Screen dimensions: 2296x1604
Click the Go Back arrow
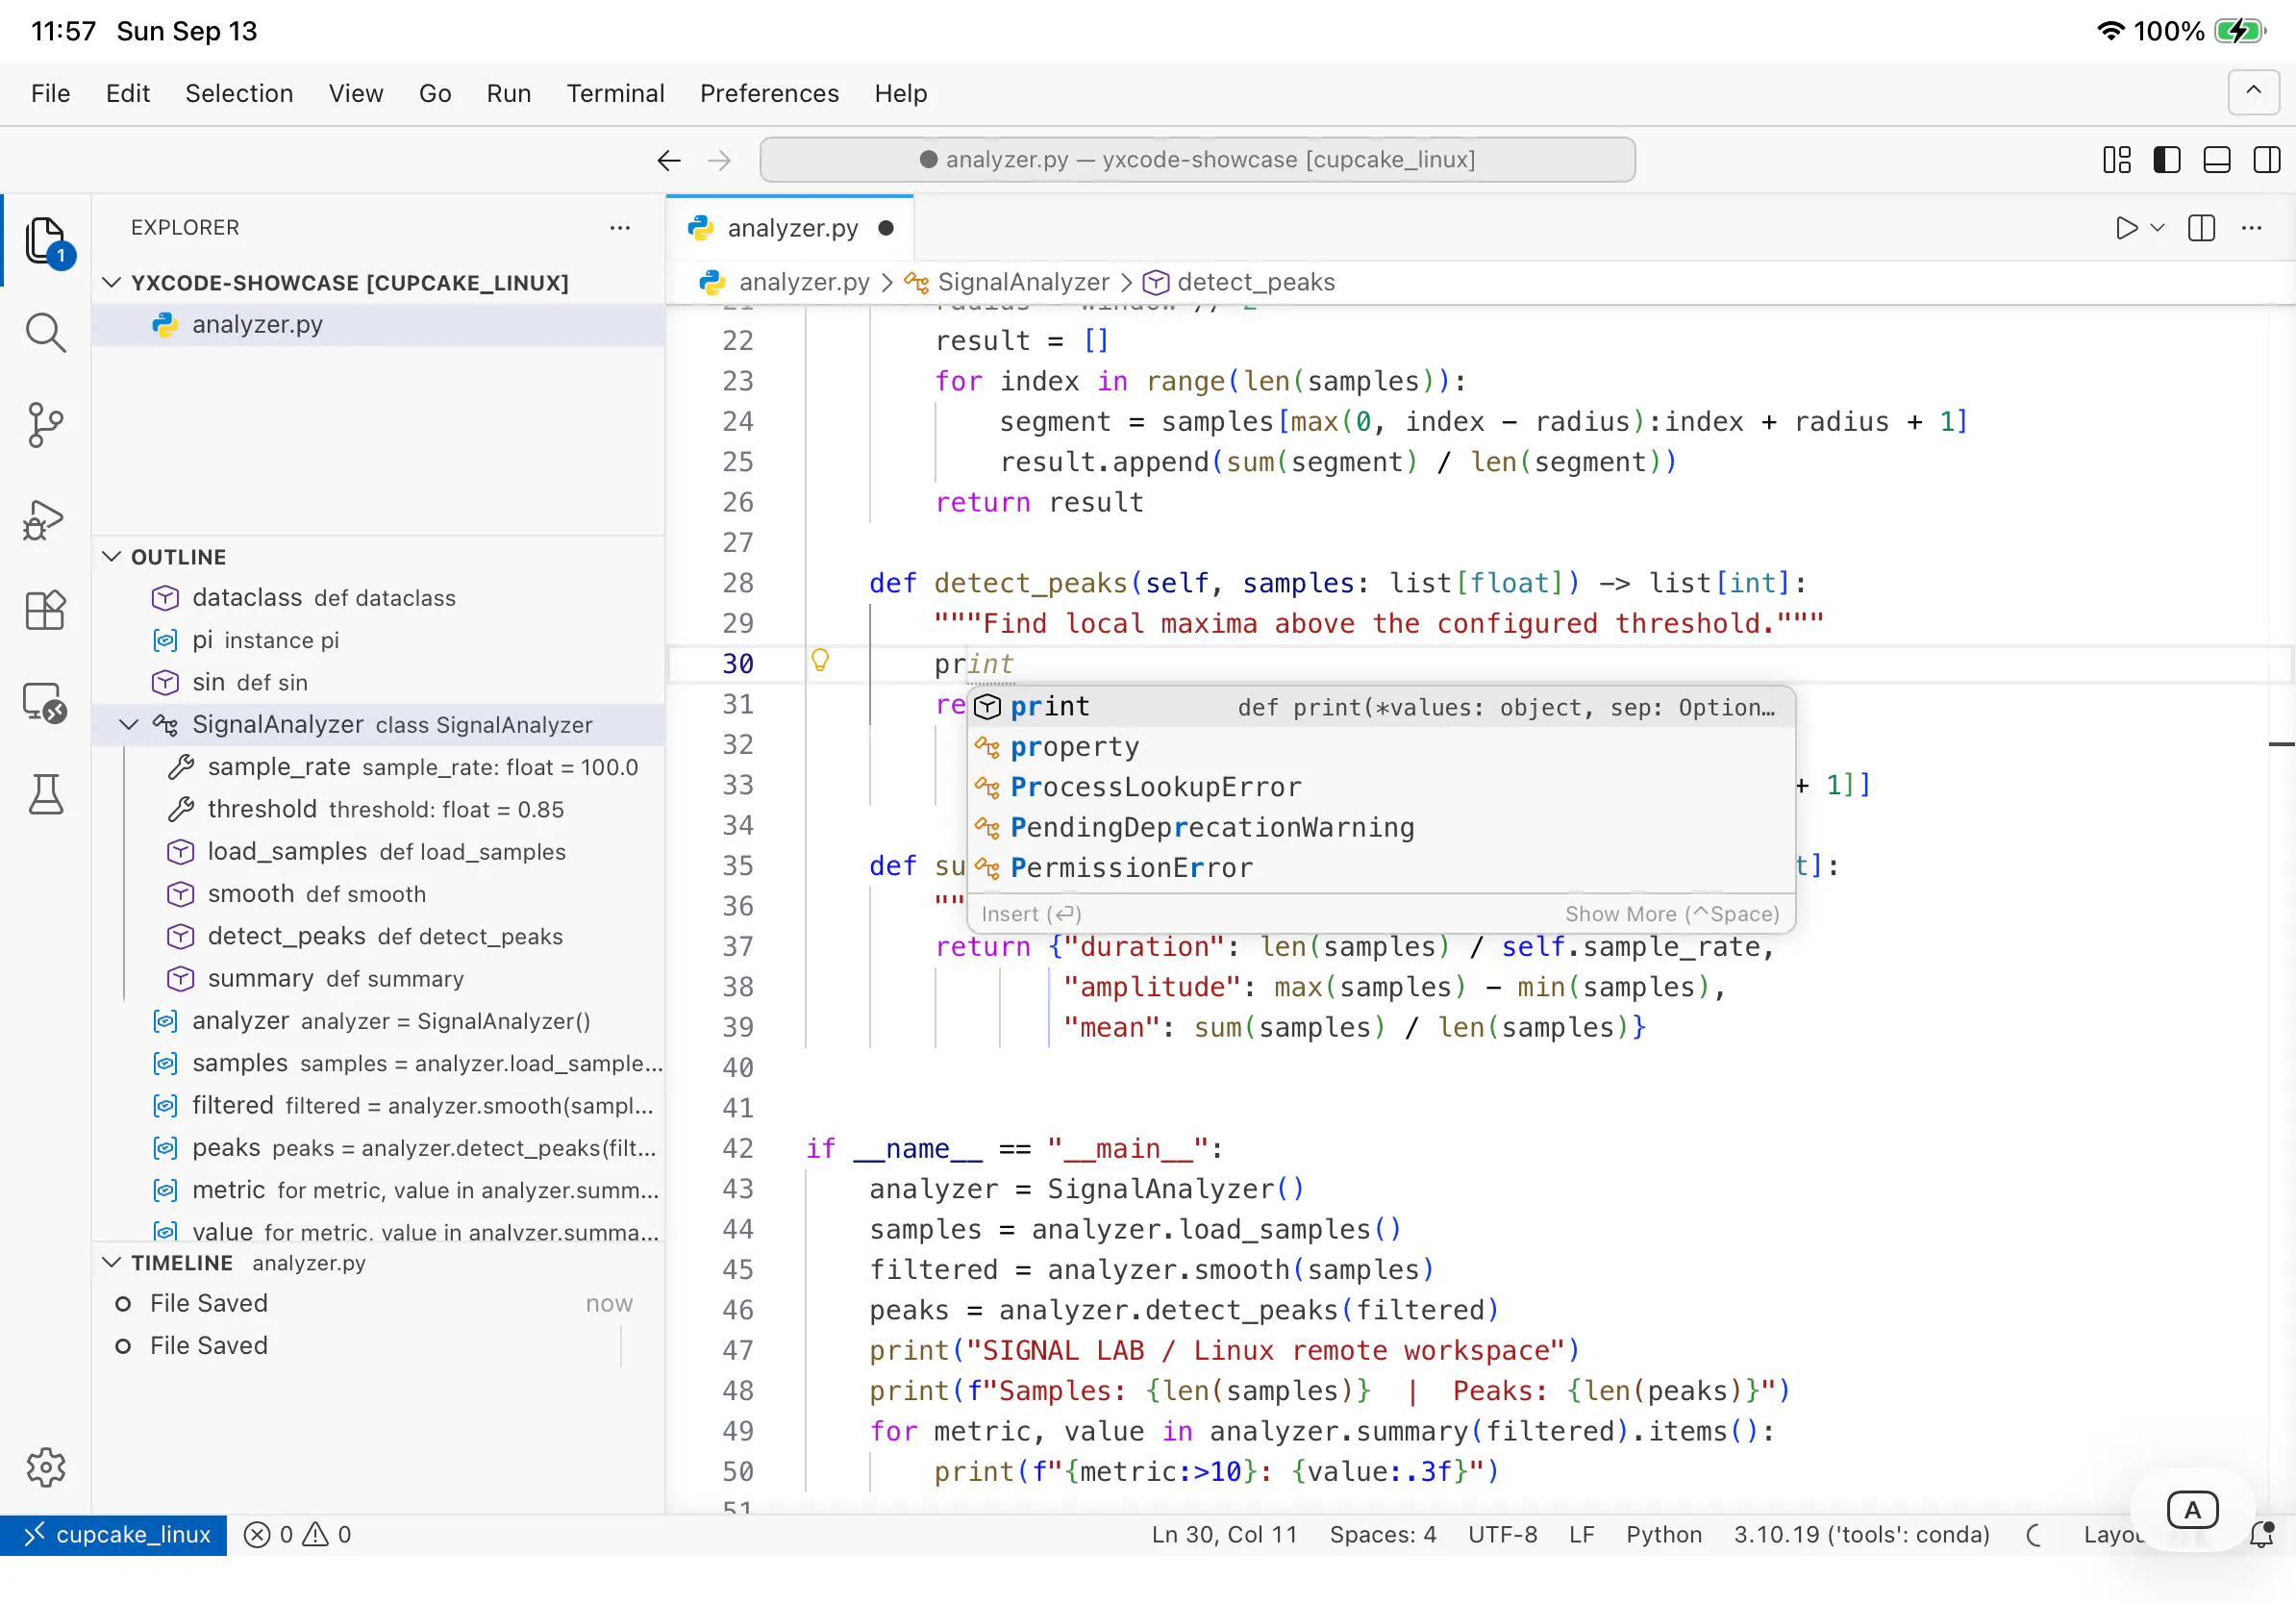pyautogui.click(x=669, y=160)
